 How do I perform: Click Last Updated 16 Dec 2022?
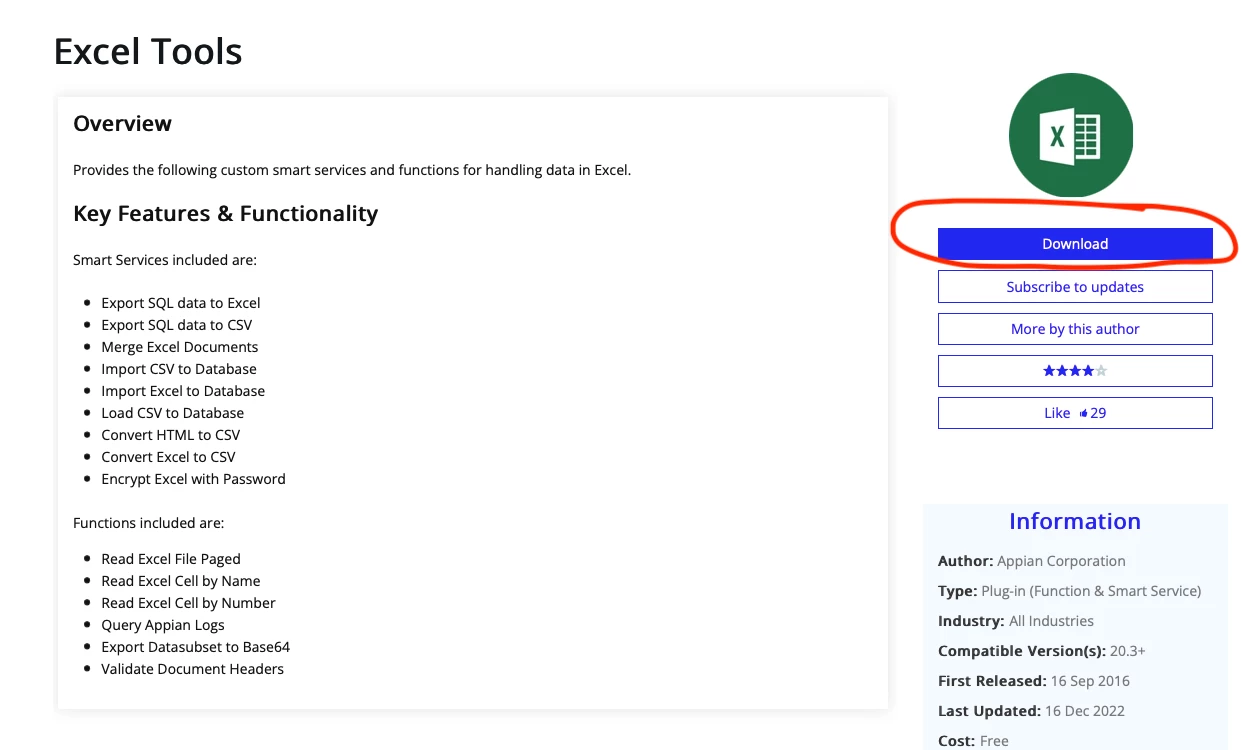click(x=1031, y=711)
